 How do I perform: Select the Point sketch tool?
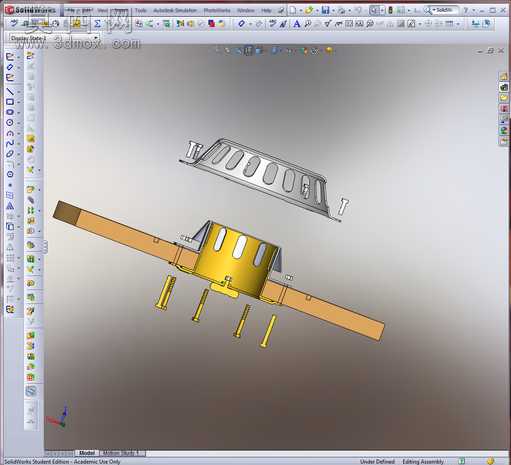[10, 185]
